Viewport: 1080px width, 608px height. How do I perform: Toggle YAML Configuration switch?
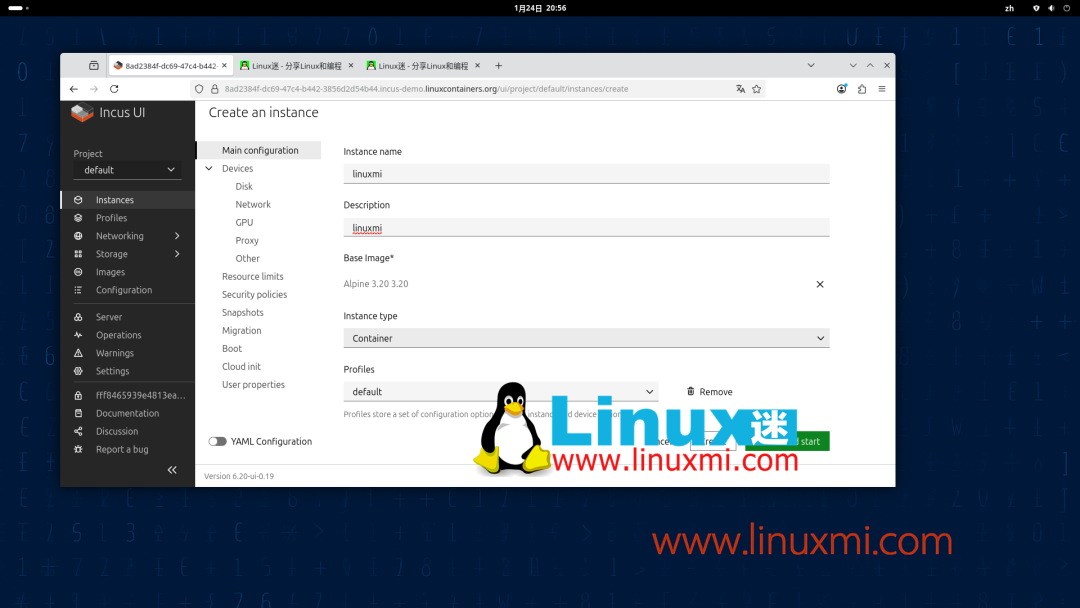pos(218,441)
